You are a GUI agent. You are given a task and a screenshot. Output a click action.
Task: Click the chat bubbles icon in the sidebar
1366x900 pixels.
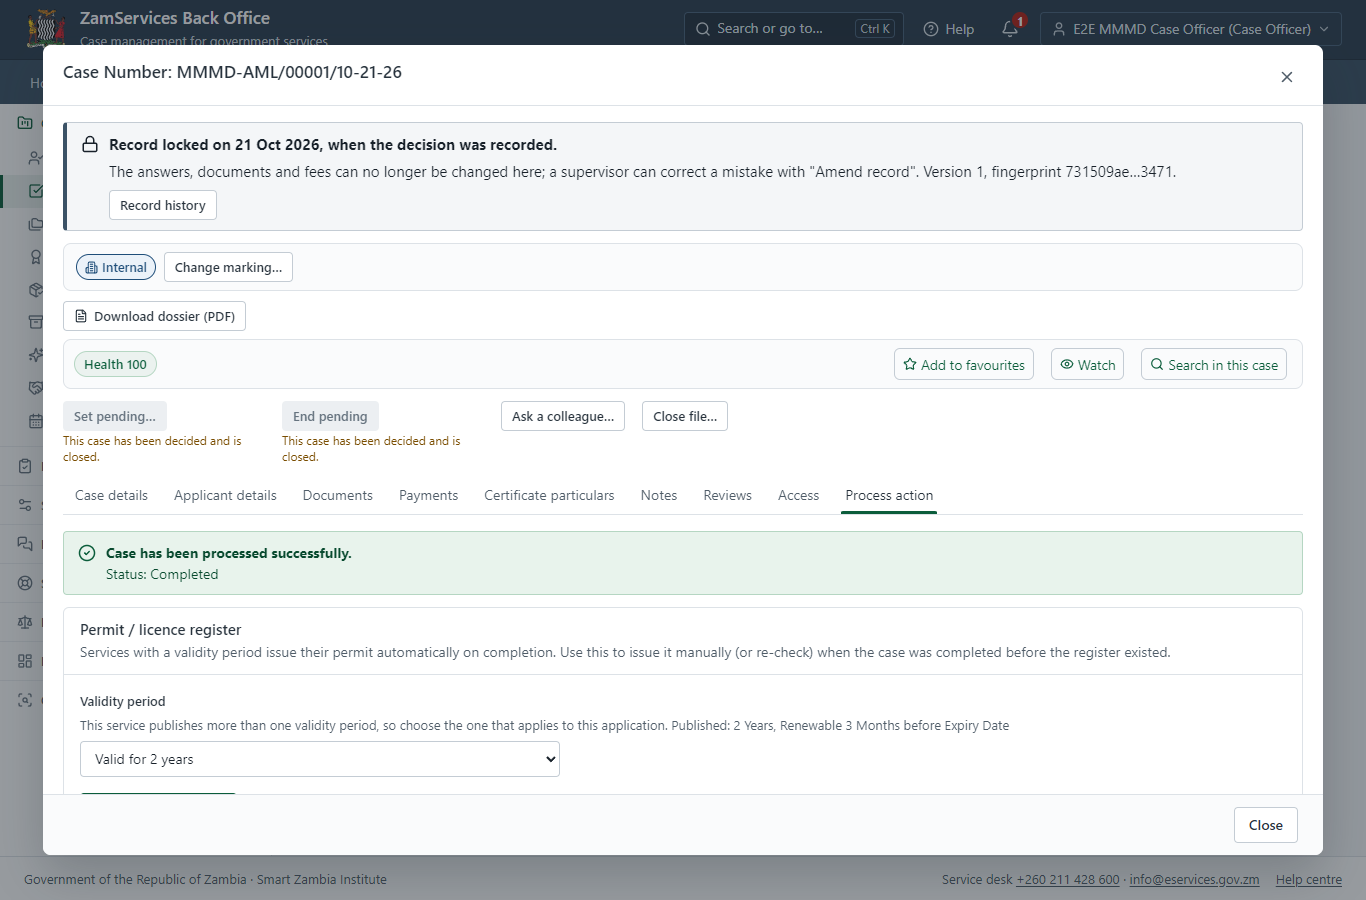tap(25, 544)
